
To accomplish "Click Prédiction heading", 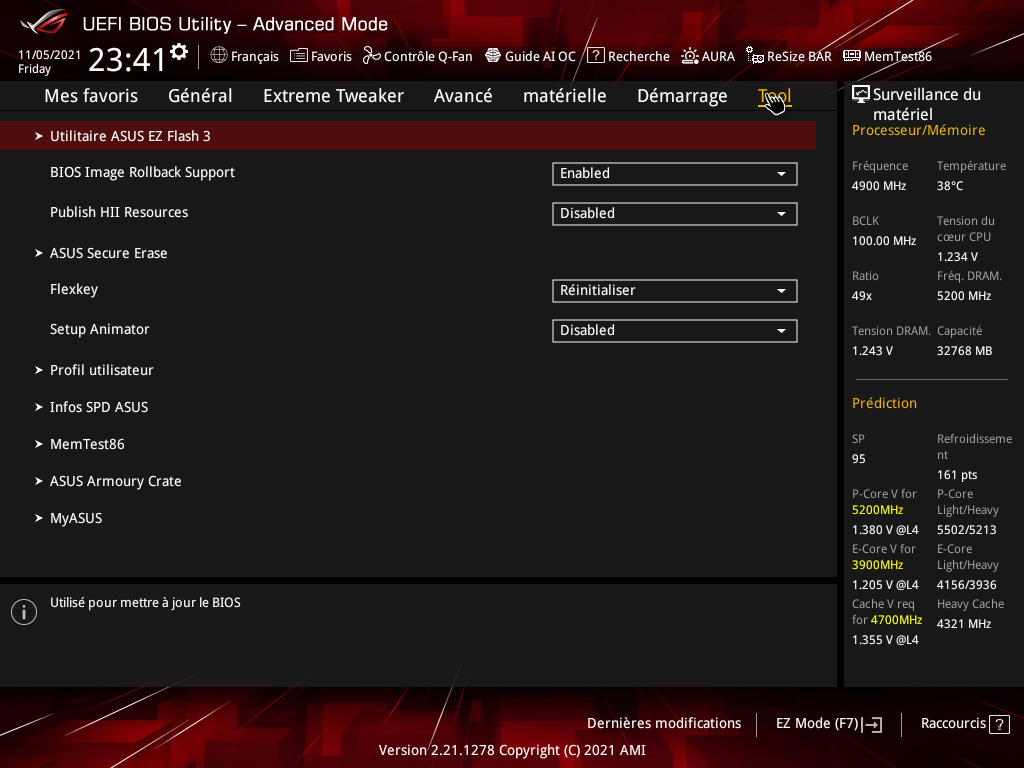I will click(x=884, y=404).
